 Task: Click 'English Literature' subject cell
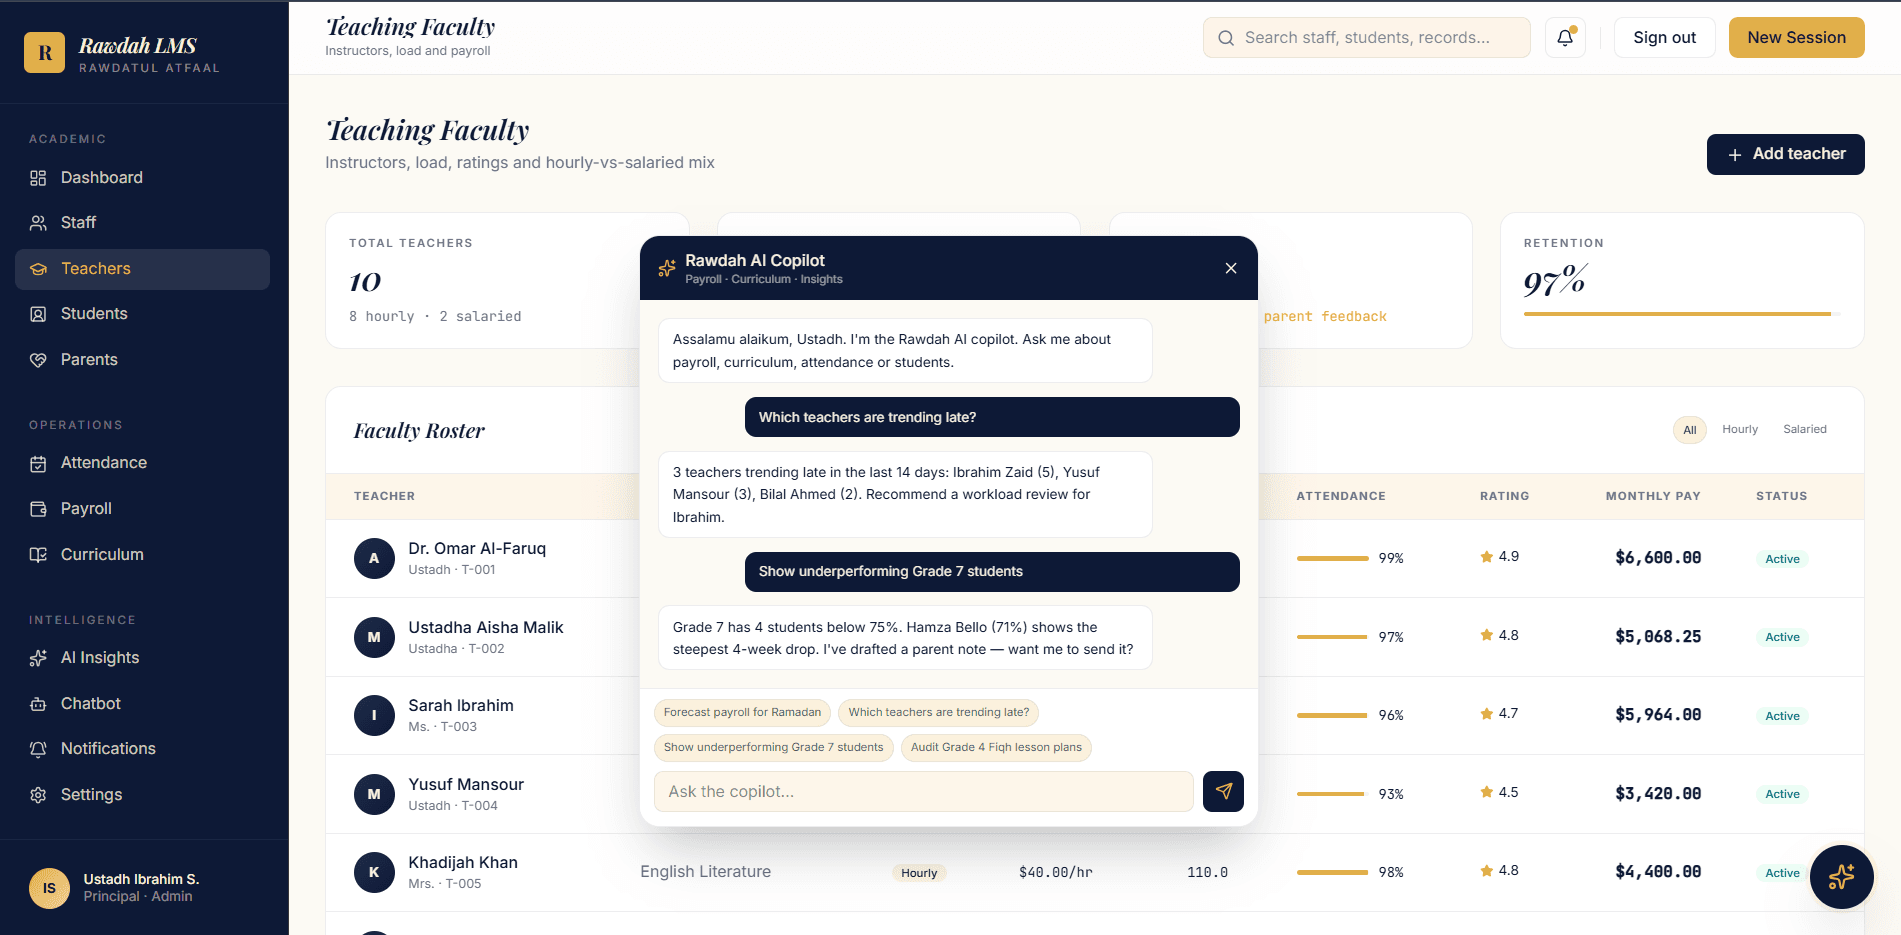[705, 872]
